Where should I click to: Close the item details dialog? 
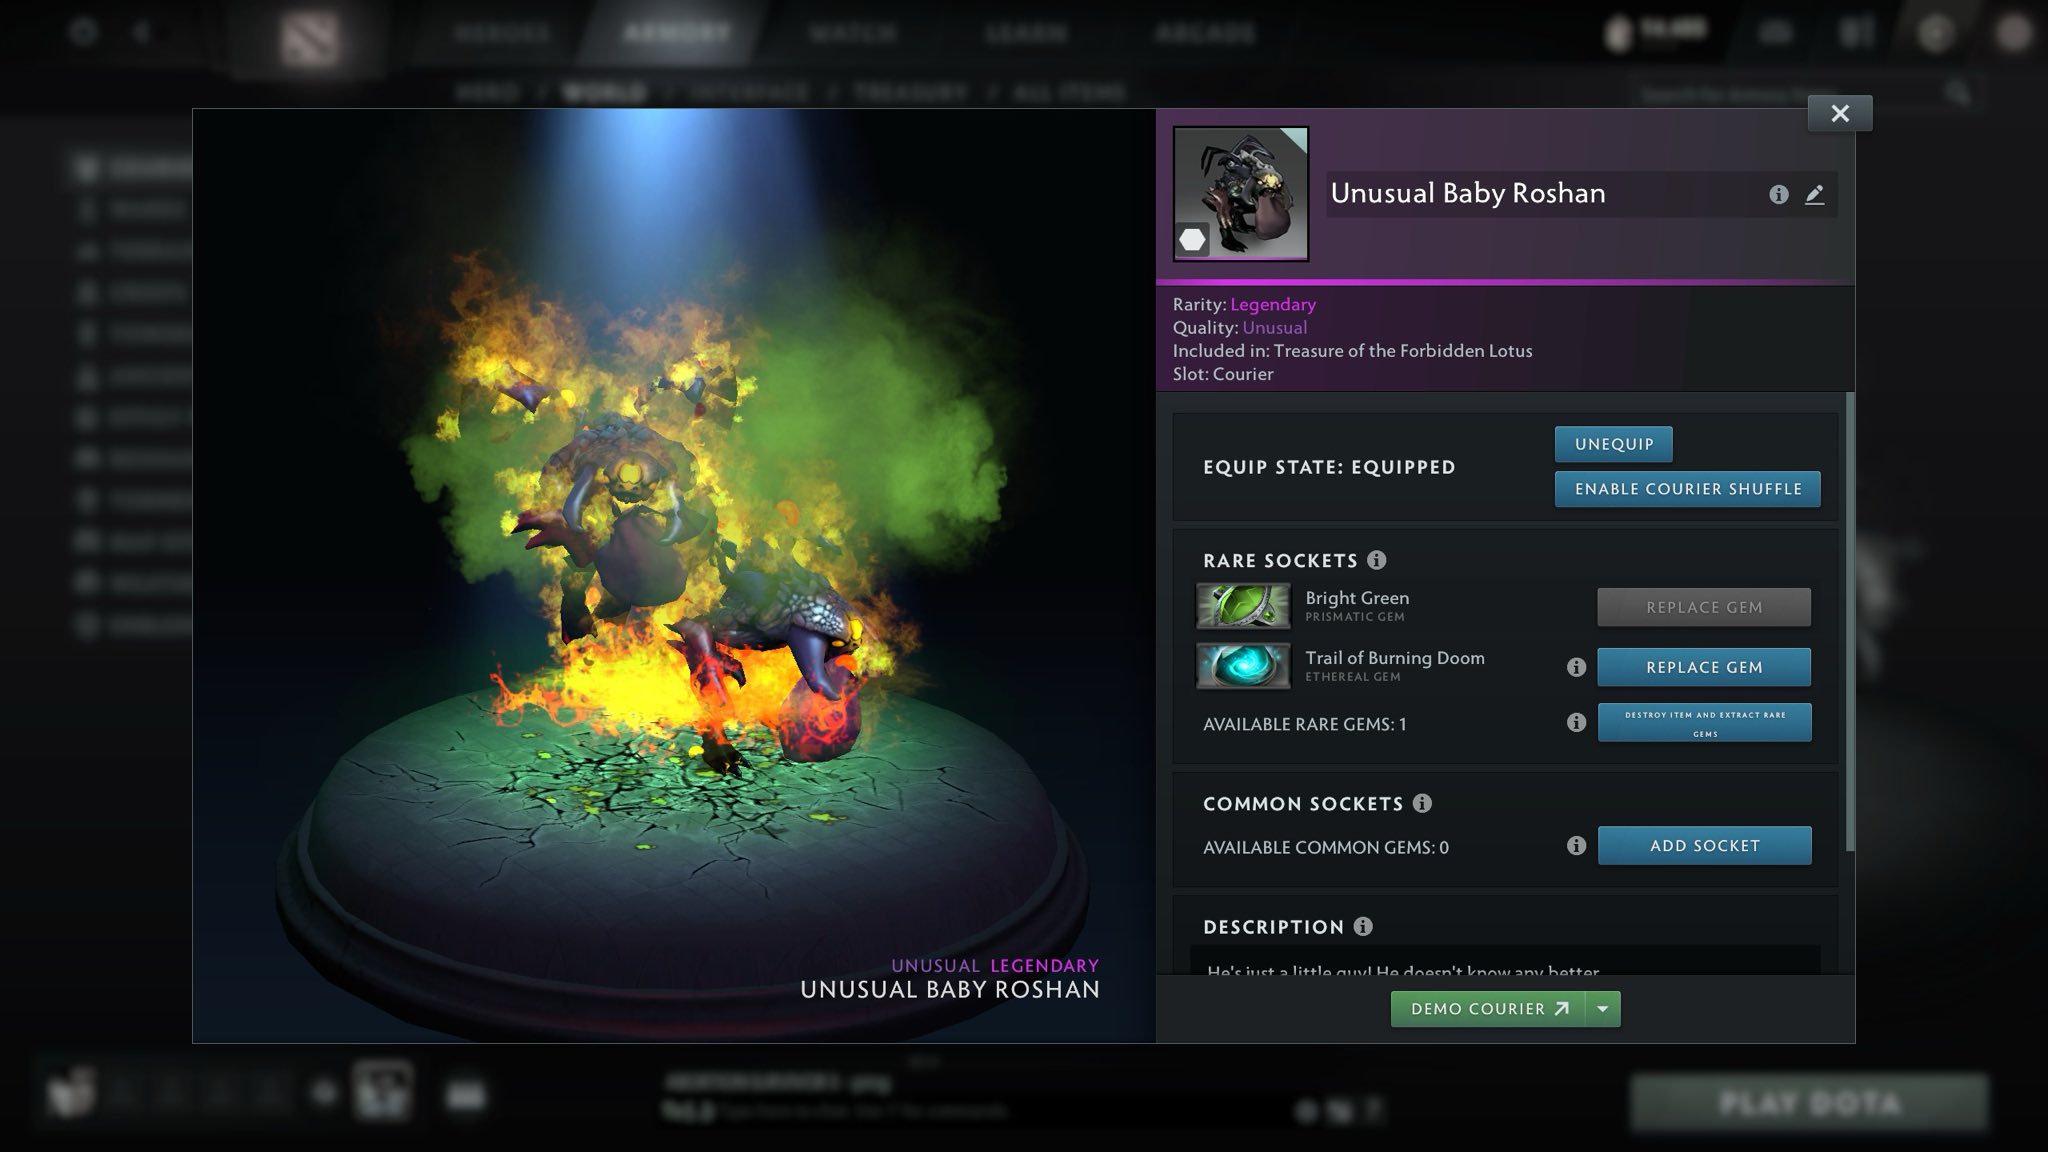tap(1840, 114)
